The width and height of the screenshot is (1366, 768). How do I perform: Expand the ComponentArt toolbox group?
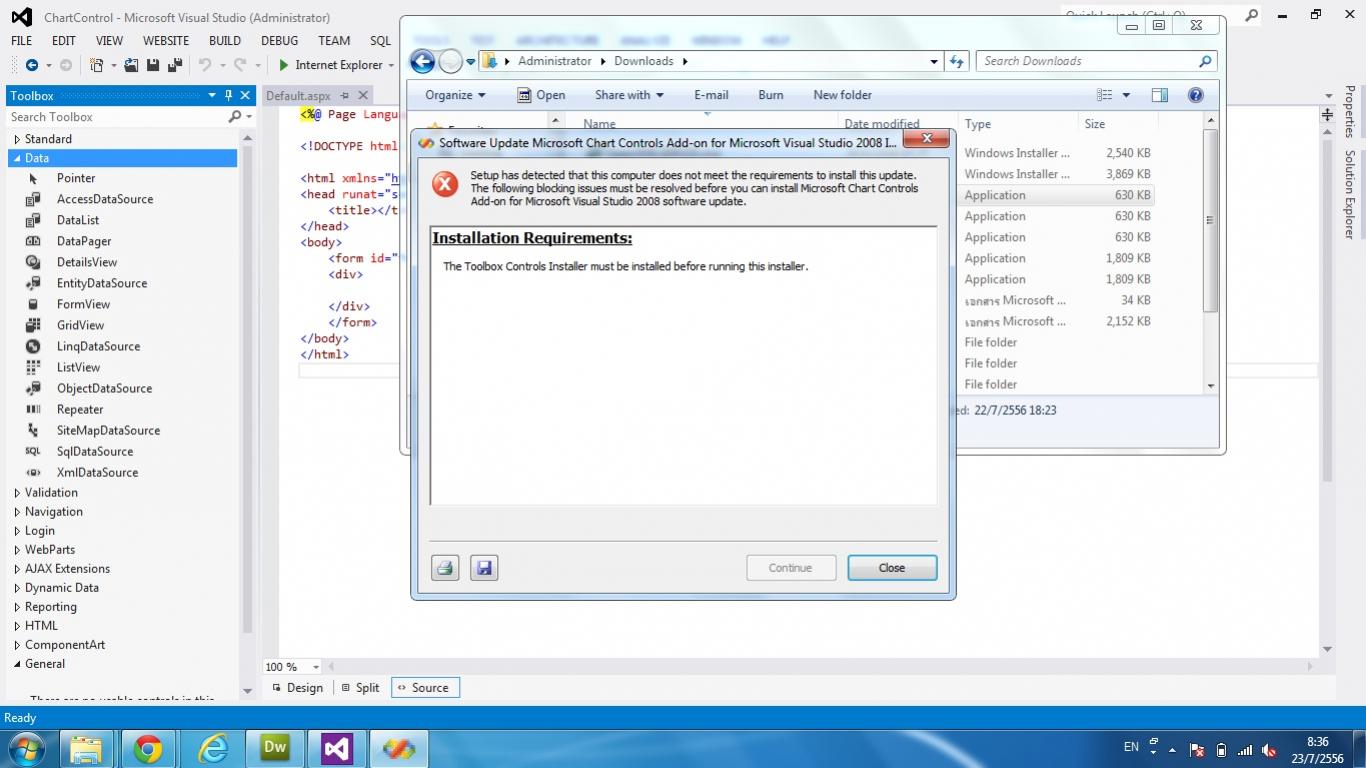(17, 645)
